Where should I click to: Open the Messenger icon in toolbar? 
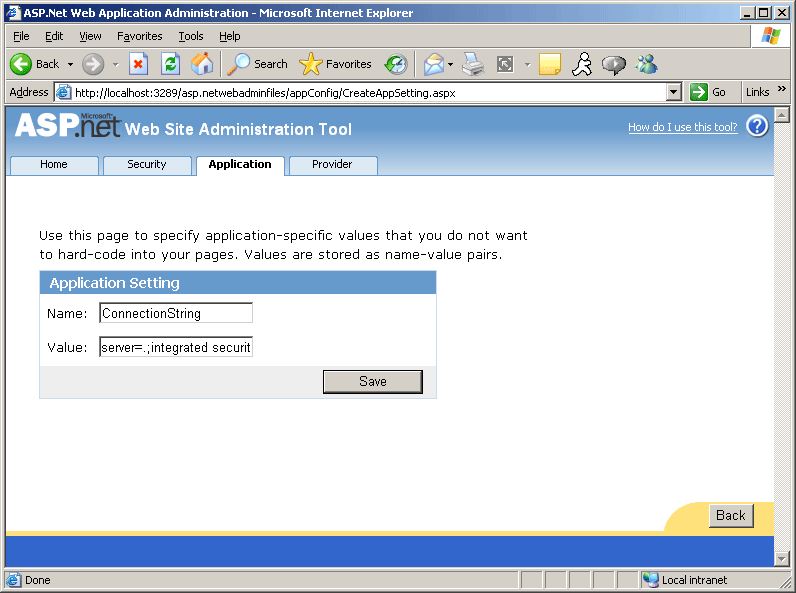[646, 64]
